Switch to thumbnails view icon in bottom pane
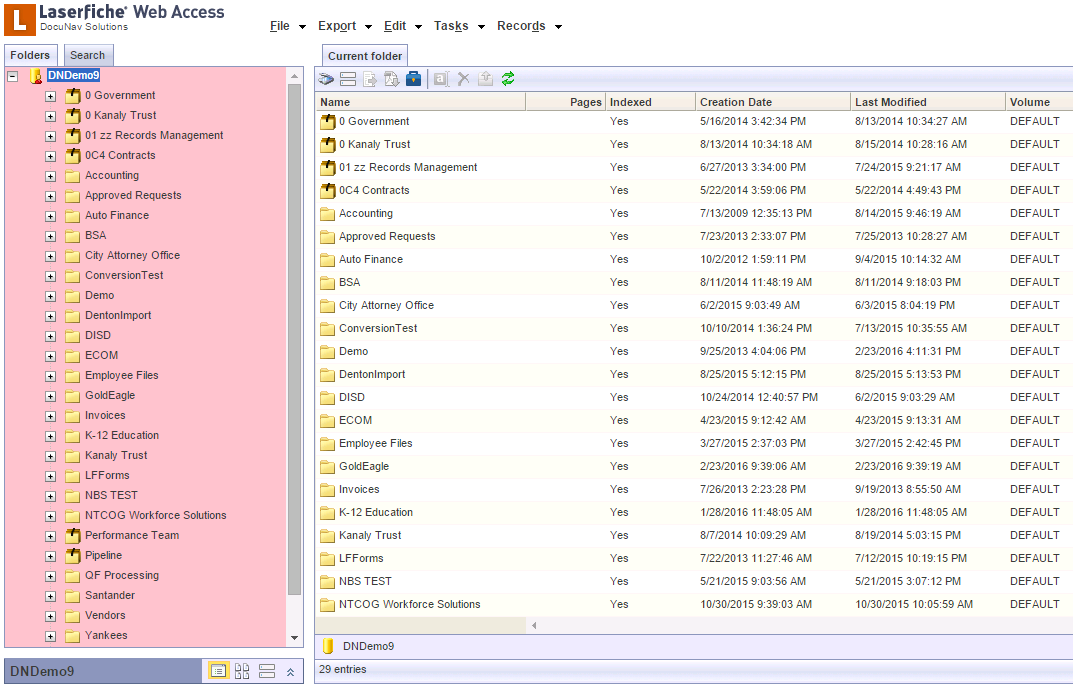1073x689 pixels. click(x=242, y=671)
